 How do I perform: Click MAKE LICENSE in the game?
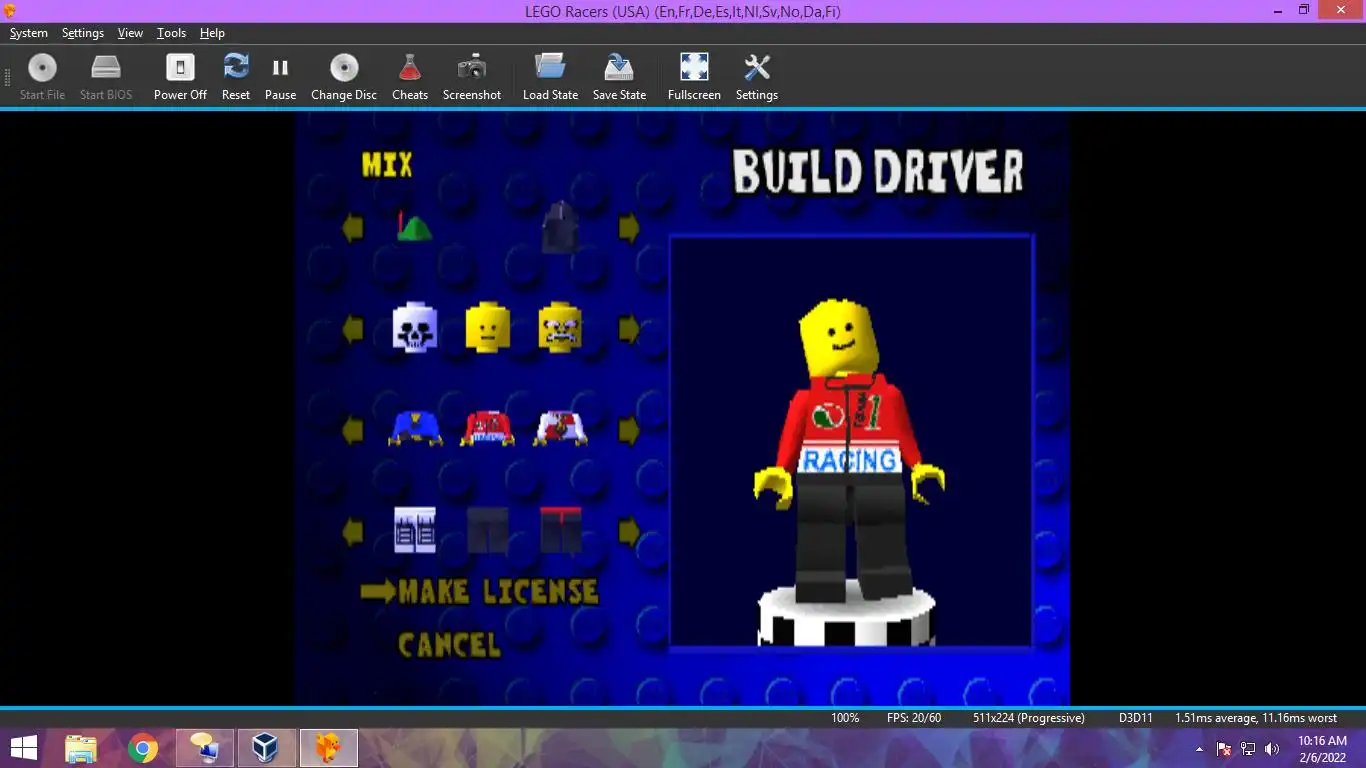[x=498, y=591]
